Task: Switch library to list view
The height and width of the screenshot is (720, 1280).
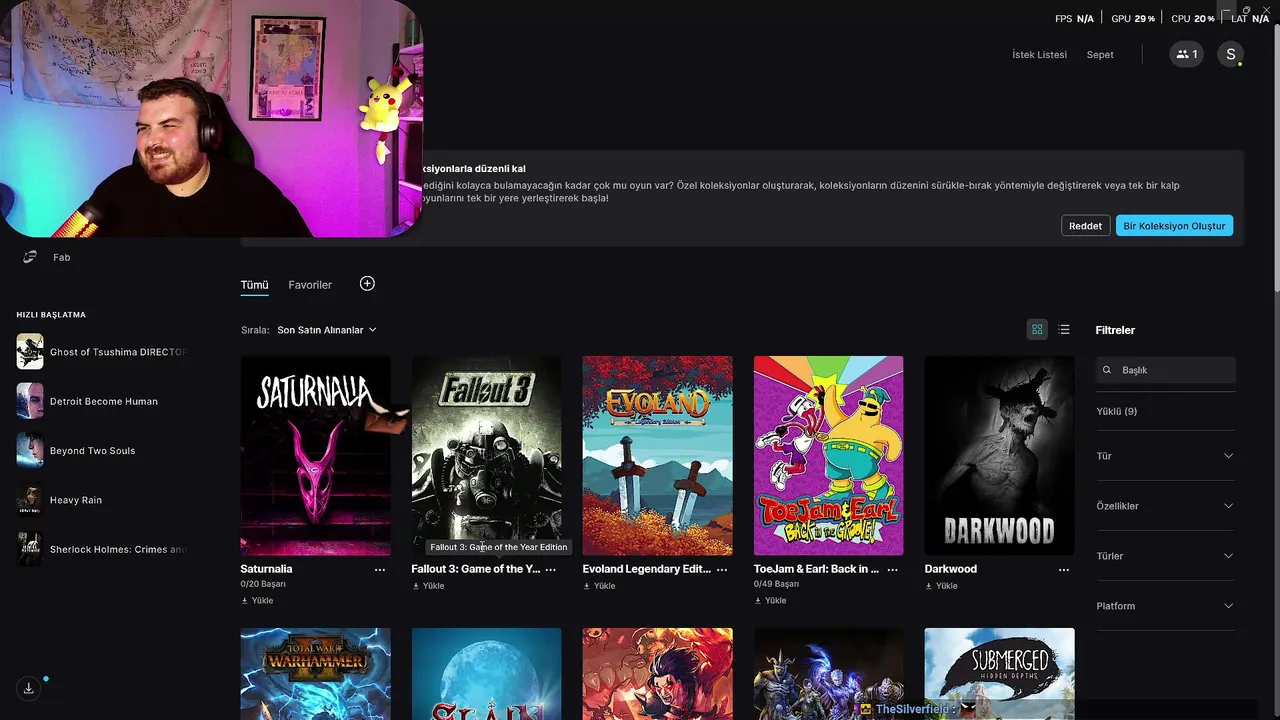Action: coord(1064,330)
